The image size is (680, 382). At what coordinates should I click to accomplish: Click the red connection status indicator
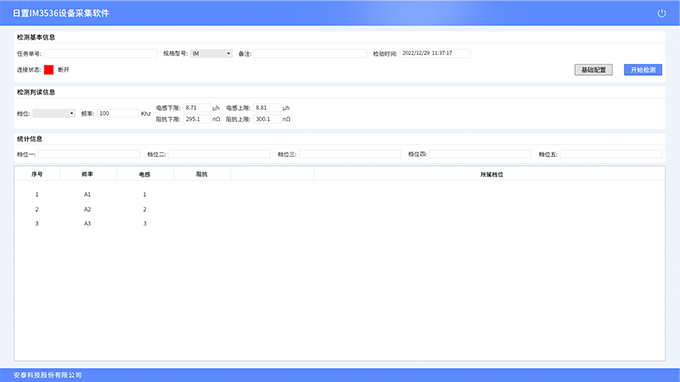[49, 69]
